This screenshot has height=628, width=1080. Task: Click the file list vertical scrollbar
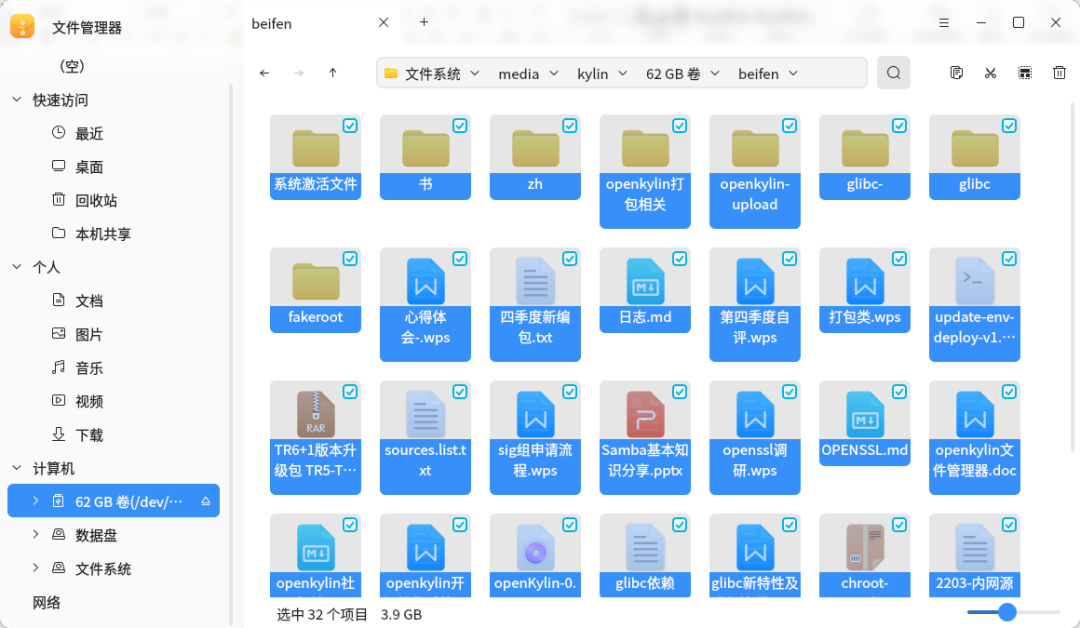1072,276
